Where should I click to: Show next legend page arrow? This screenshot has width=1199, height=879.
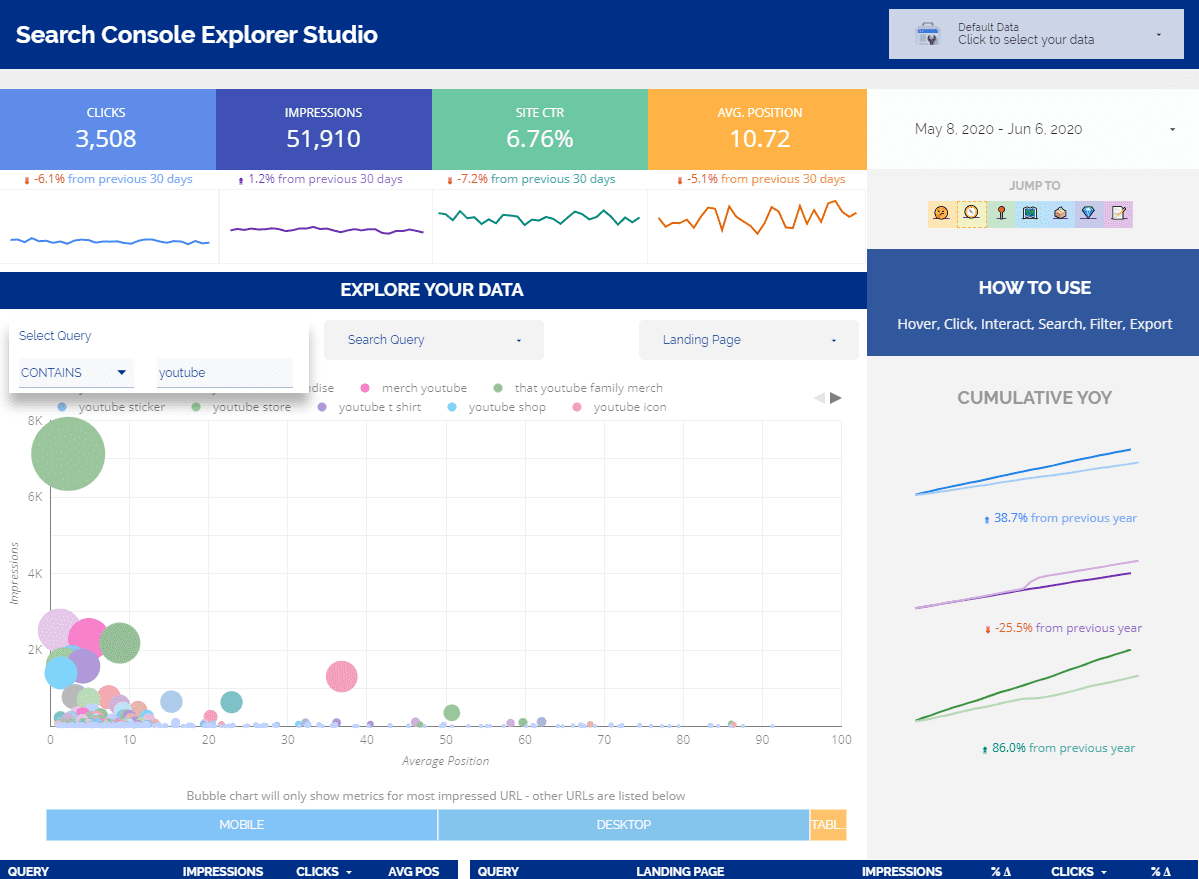pos(836,397)
